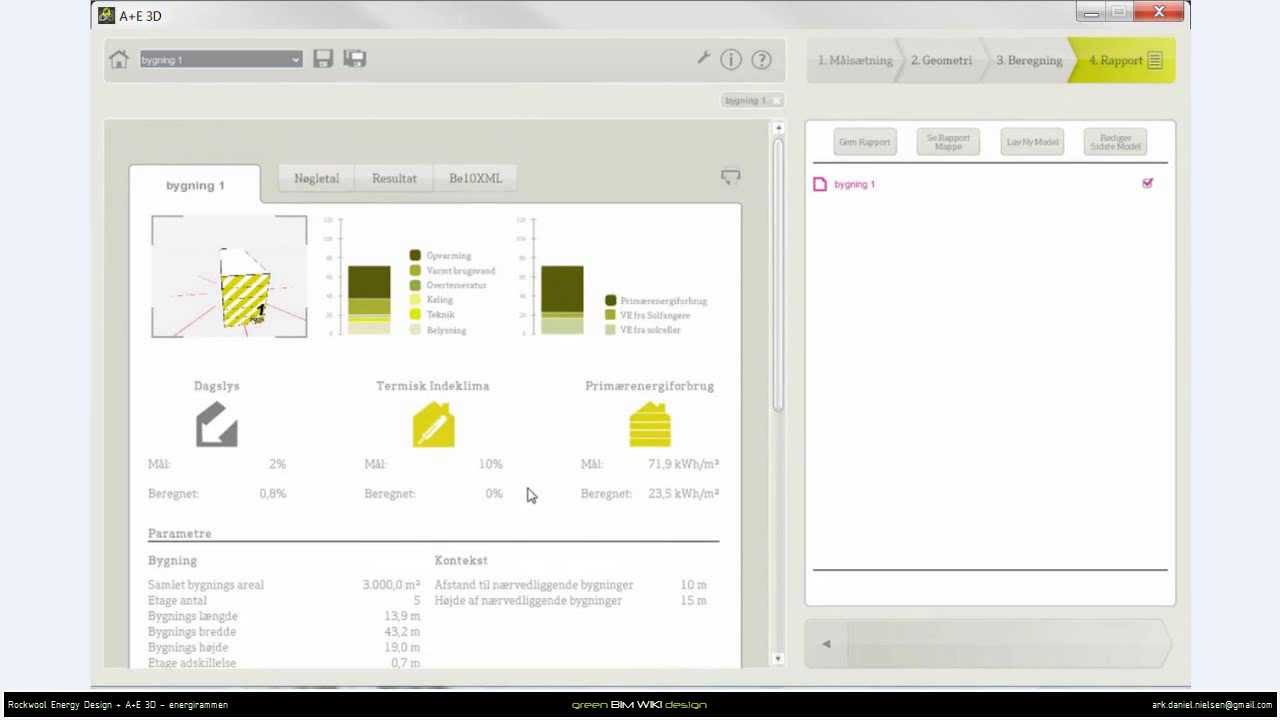Click the Gem Rapport button

(865, 142)
